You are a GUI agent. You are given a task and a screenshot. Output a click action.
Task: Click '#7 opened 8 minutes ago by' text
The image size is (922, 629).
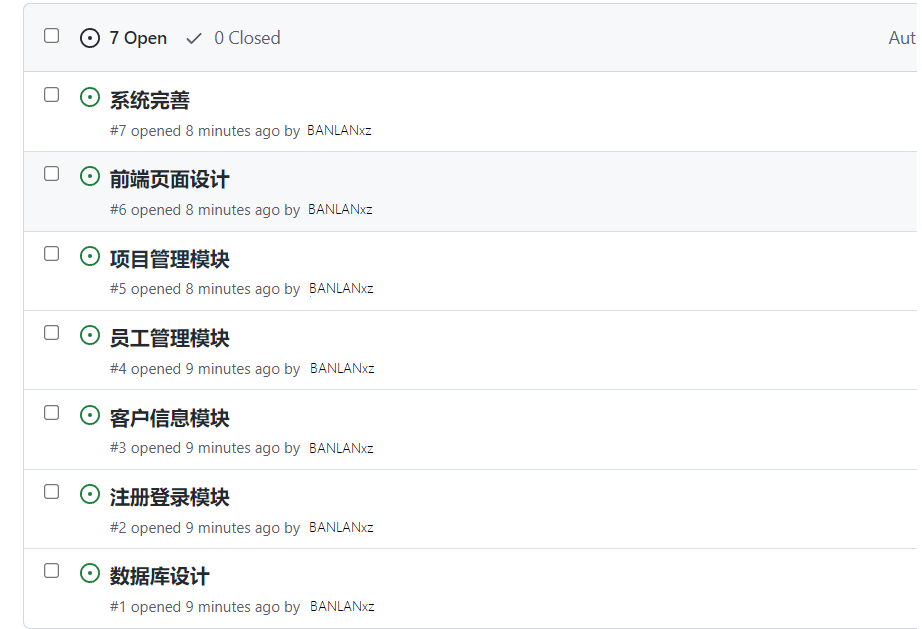(205, 131)
